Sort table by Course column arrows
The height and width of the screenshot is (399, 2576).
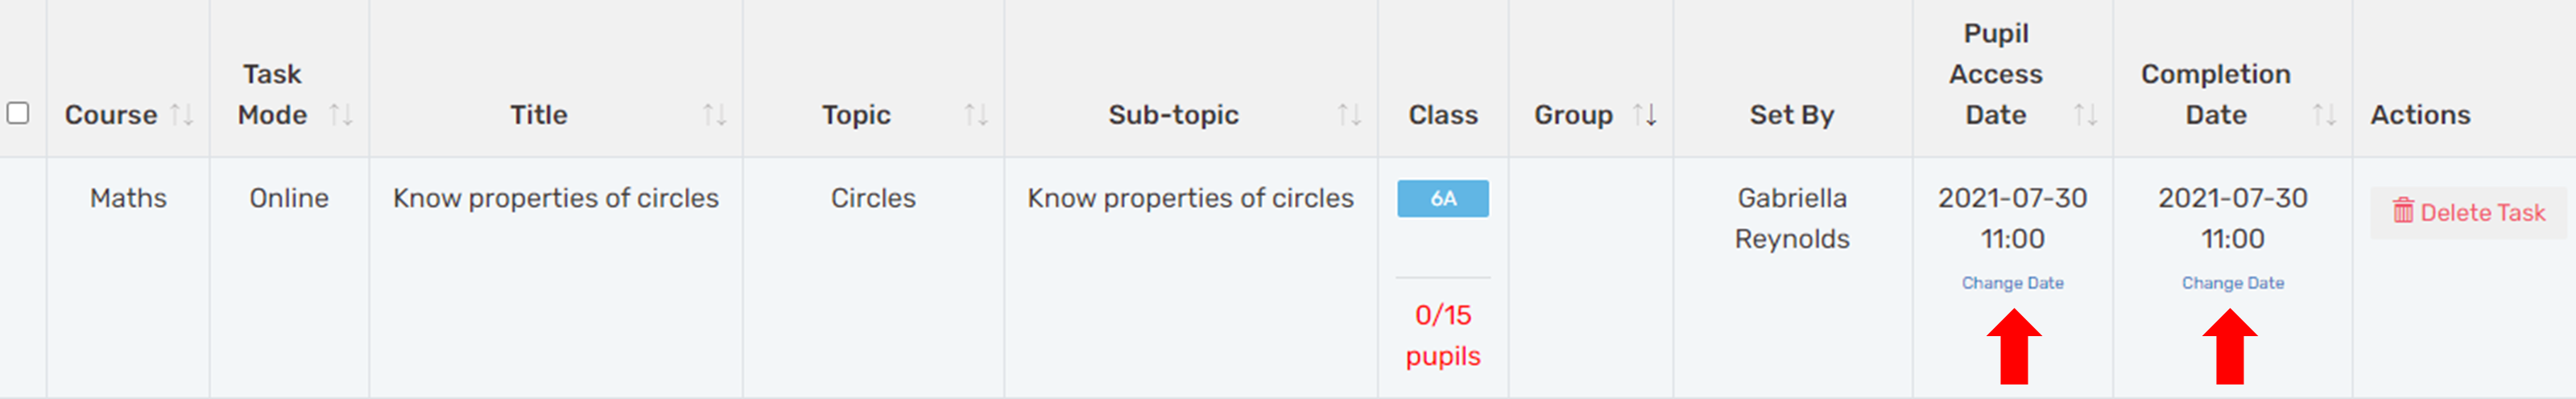[182, 115]
